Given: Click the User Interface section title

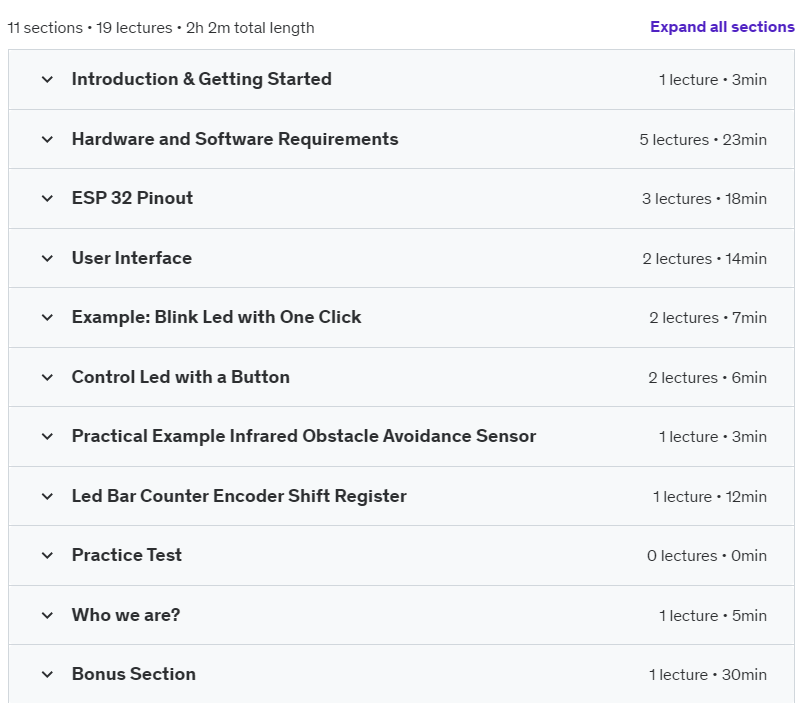Looking at the screenshot, I should click(x=131, y=258).
